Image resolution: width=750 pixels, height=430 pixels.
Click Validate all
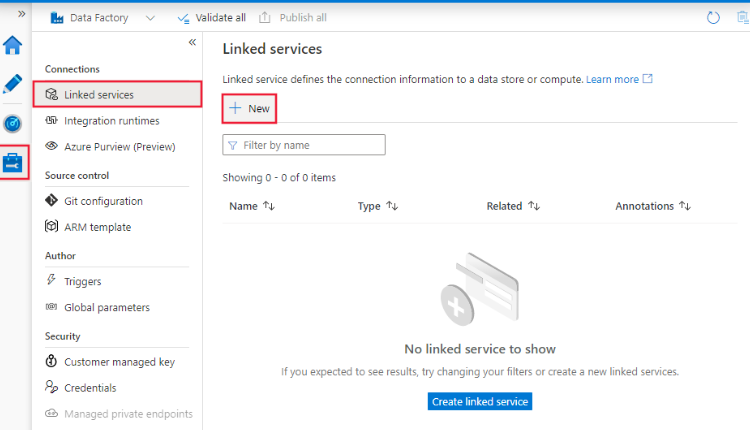pyautogui.click(x=211, y=18)
